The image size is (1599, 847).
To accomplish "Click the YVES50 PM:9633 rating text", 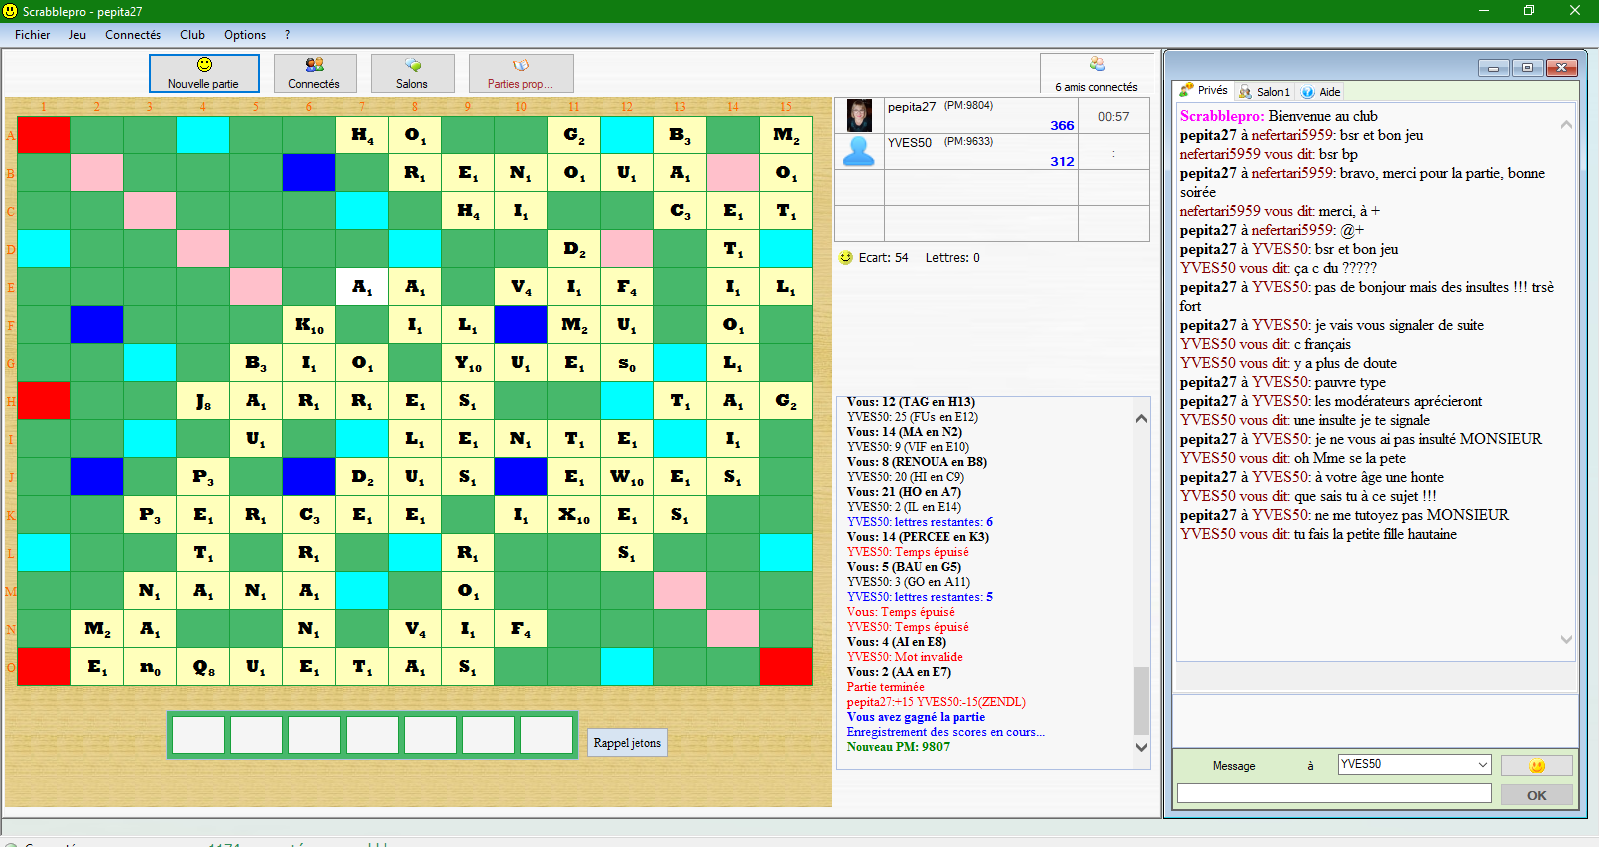I will [968, 141].
